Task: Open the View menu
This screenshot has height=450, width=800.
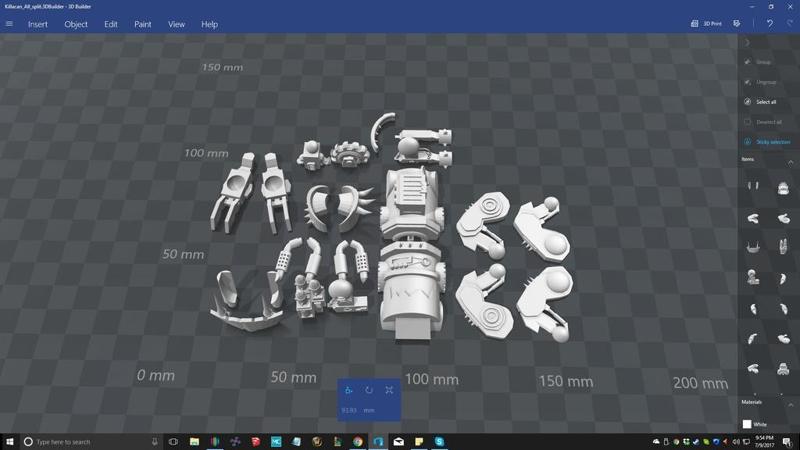Action: (177, 24)
